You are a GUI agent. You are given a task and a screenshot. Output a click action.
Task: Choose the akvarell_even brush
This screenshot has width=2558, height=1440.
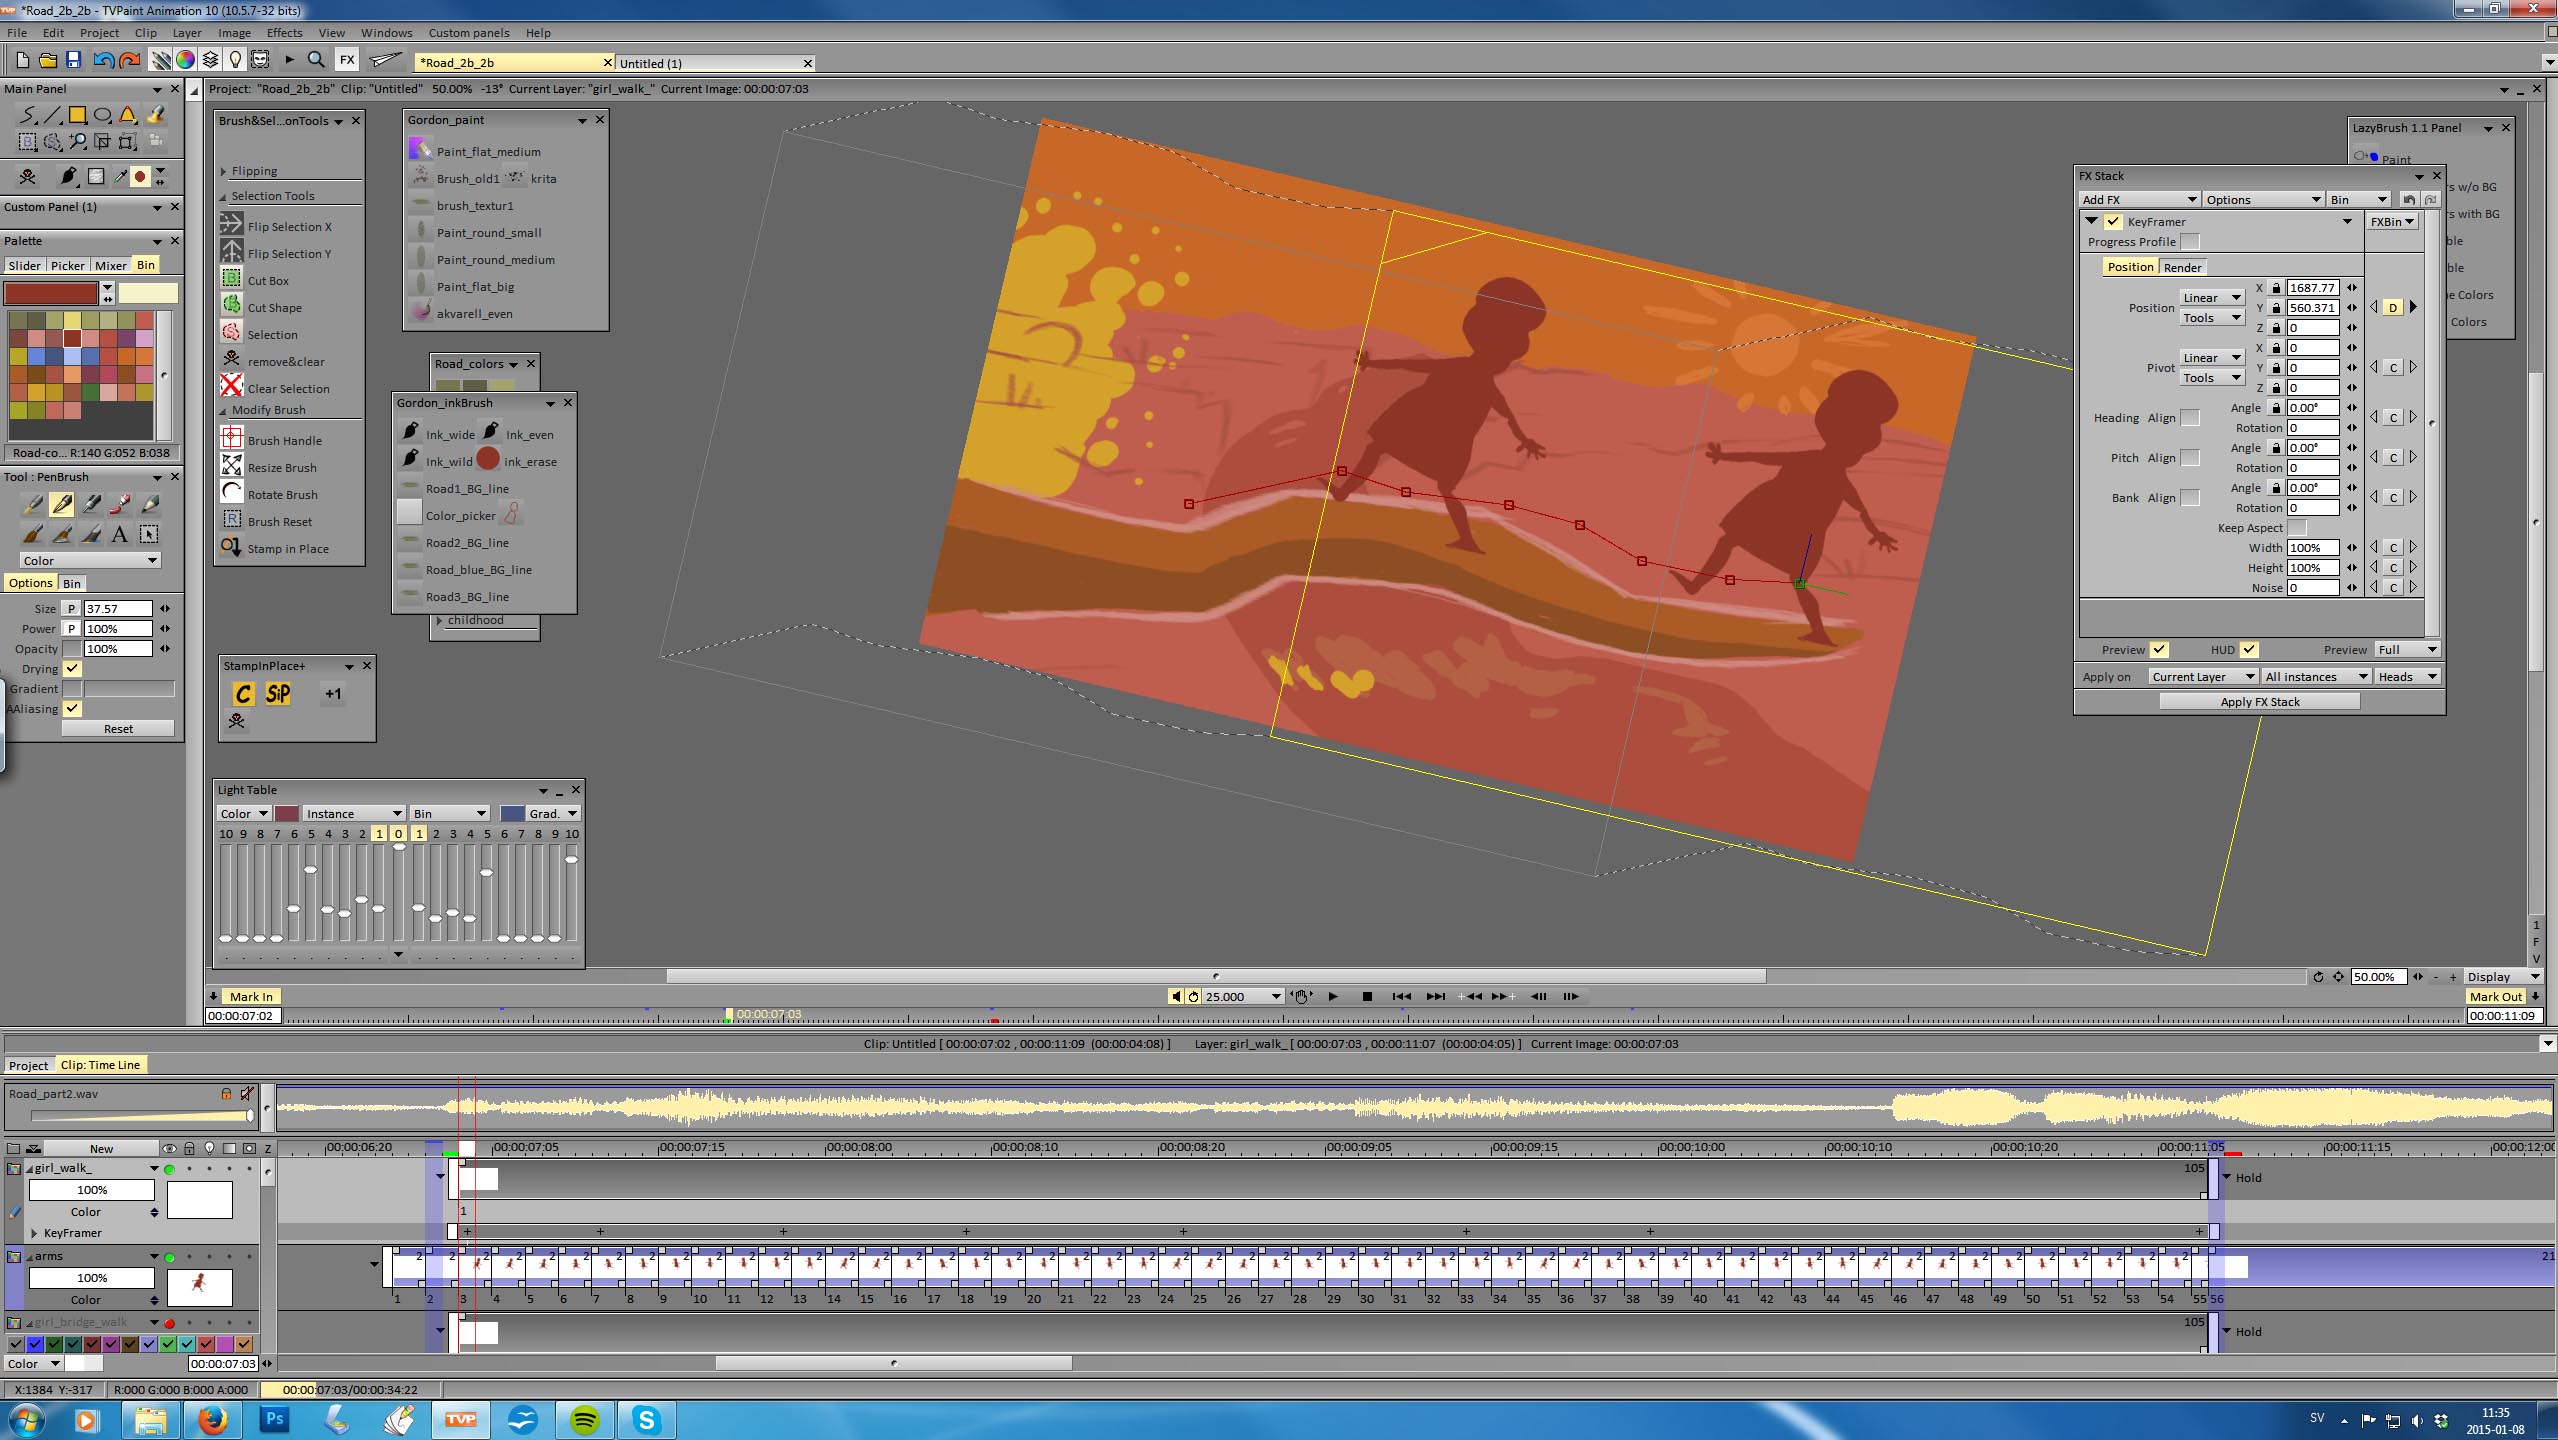tap(474, 314)
